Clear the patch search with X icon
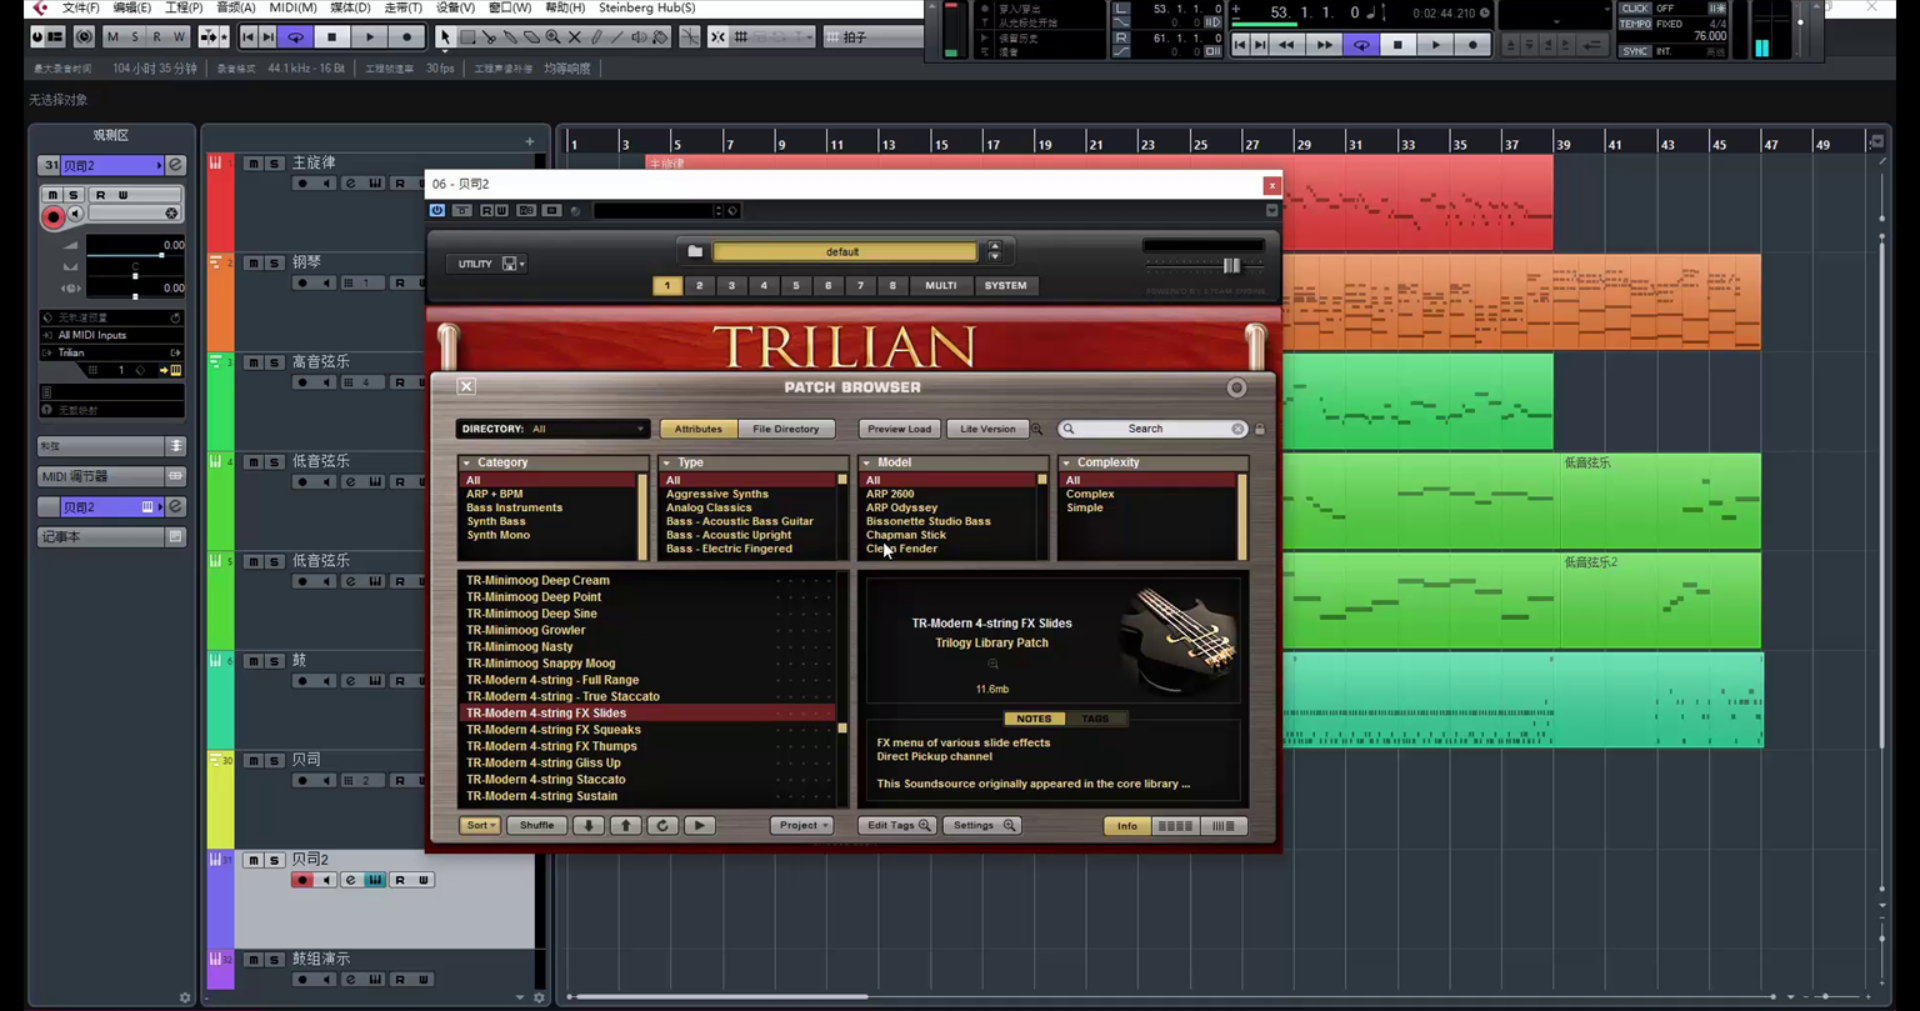This screenshot has height=1011, width=1920. [1238, 429]
